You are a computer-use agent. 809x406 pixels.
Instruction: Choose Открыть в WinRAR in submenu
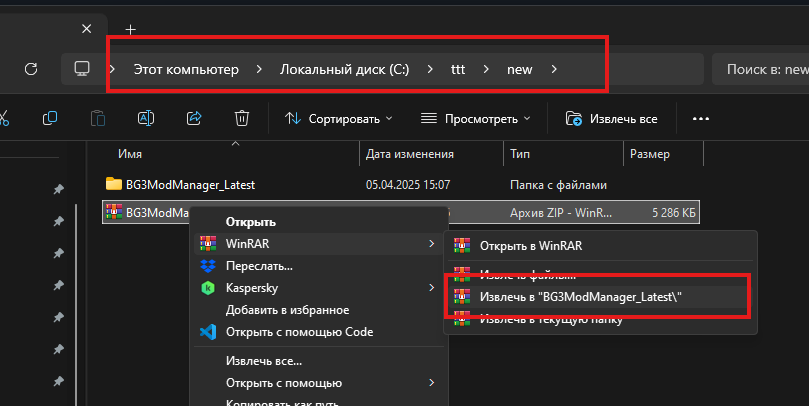[600, 246]
